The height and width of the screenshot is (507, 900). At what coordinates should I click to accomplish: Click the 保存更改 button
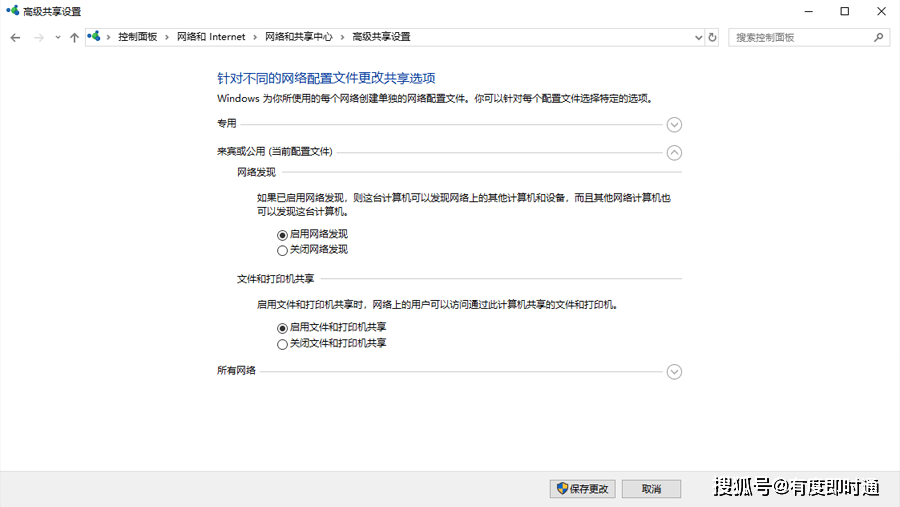point(583,489)
